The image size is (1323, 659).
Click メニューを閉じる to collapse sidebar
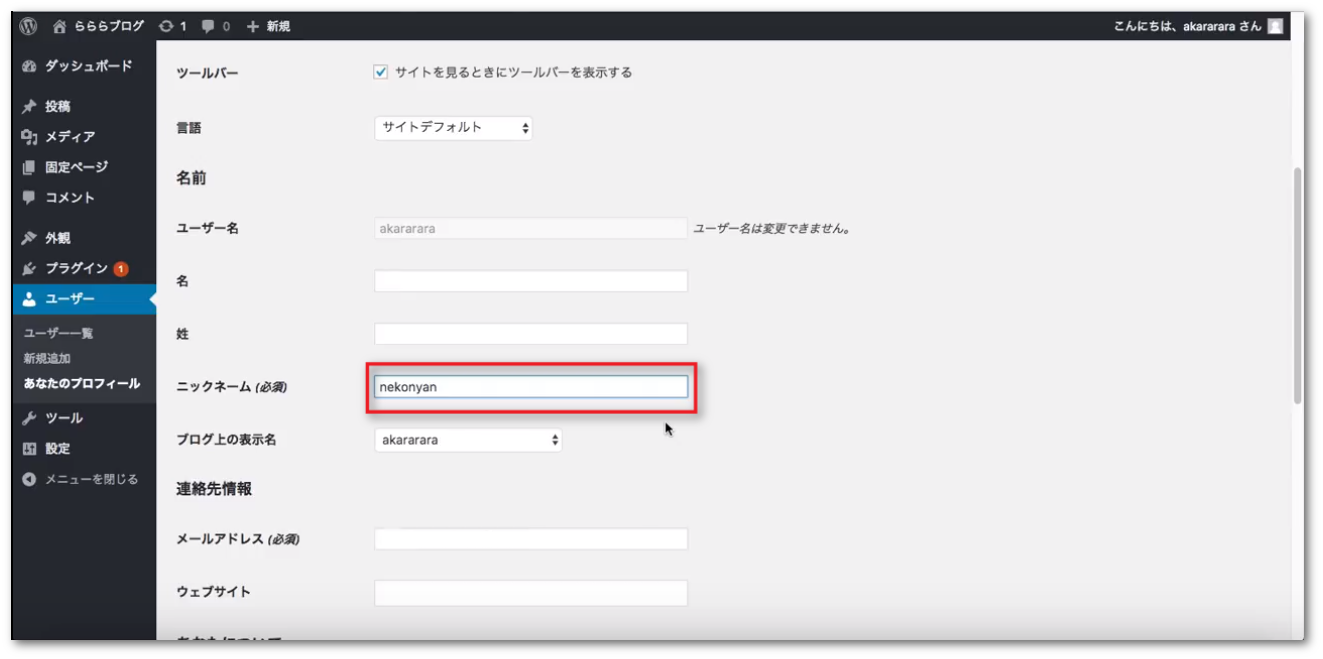pyautogui.click(x=92, y=479)
